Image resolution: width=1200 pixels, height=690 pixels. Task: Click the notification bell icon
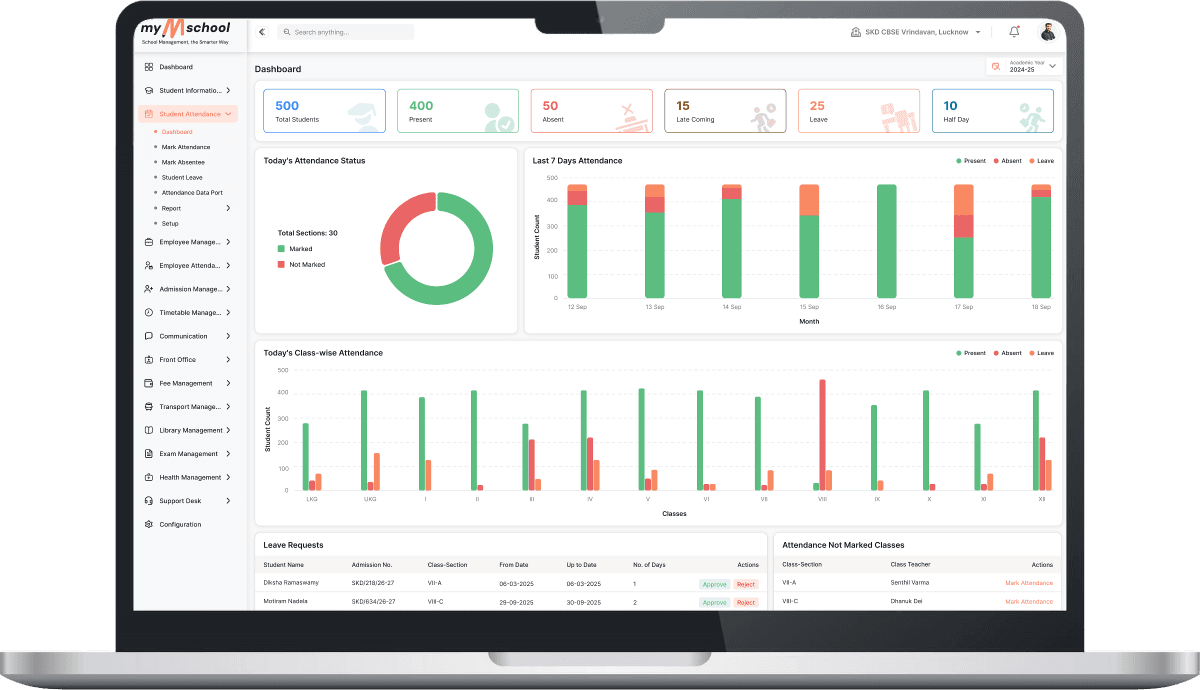[x=1014, y=32]
